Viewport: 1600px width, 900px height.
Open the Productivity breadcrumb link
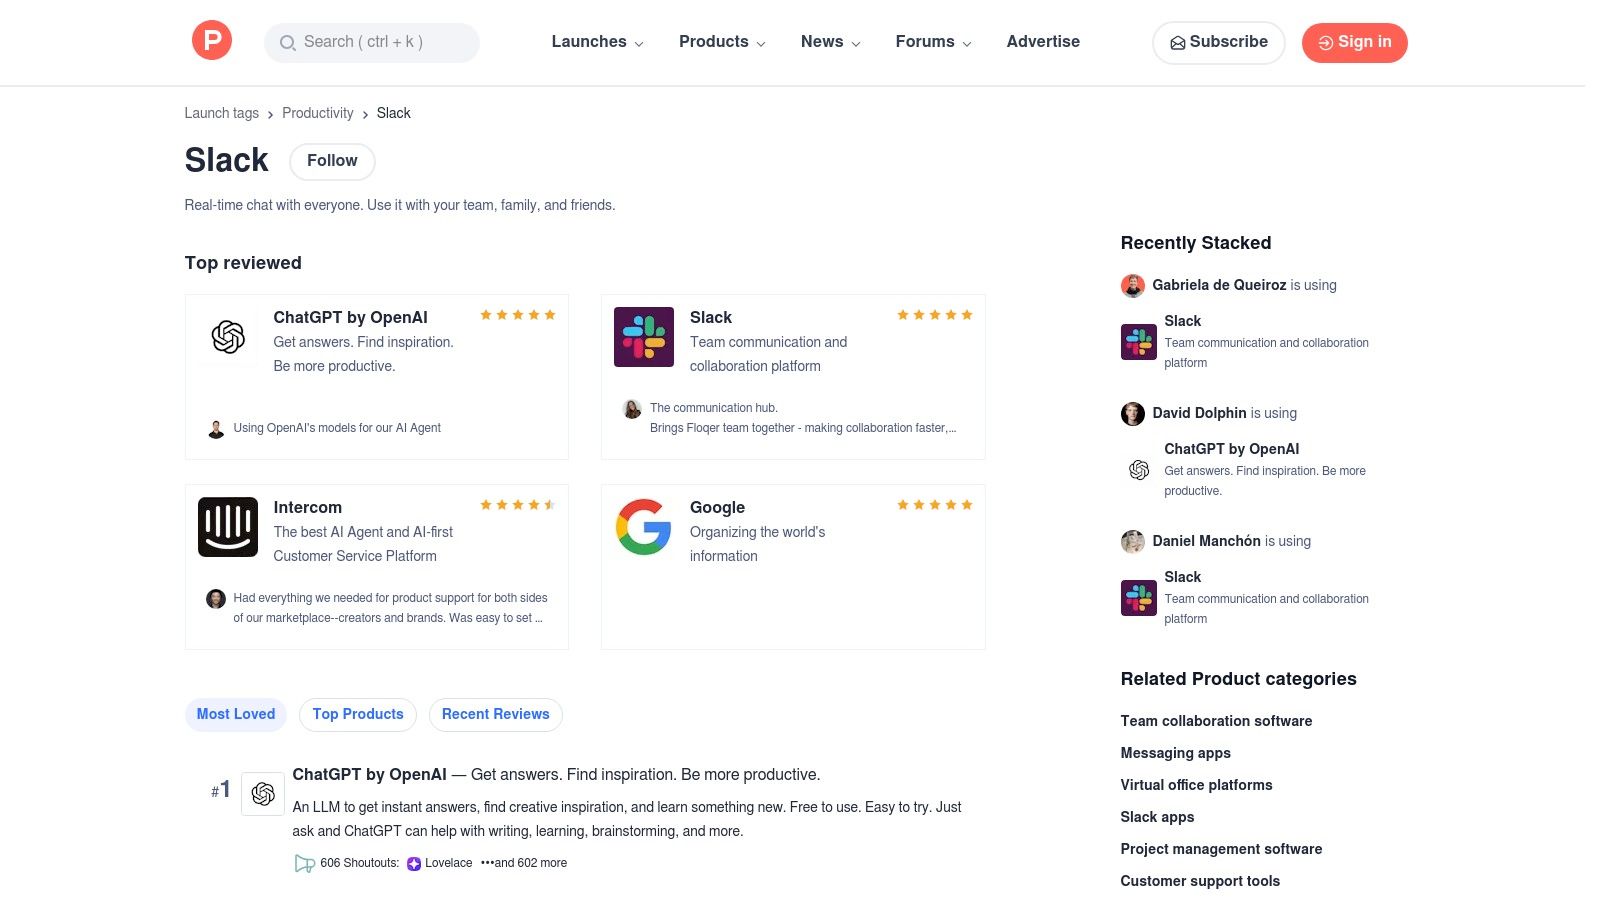[317, 113]
